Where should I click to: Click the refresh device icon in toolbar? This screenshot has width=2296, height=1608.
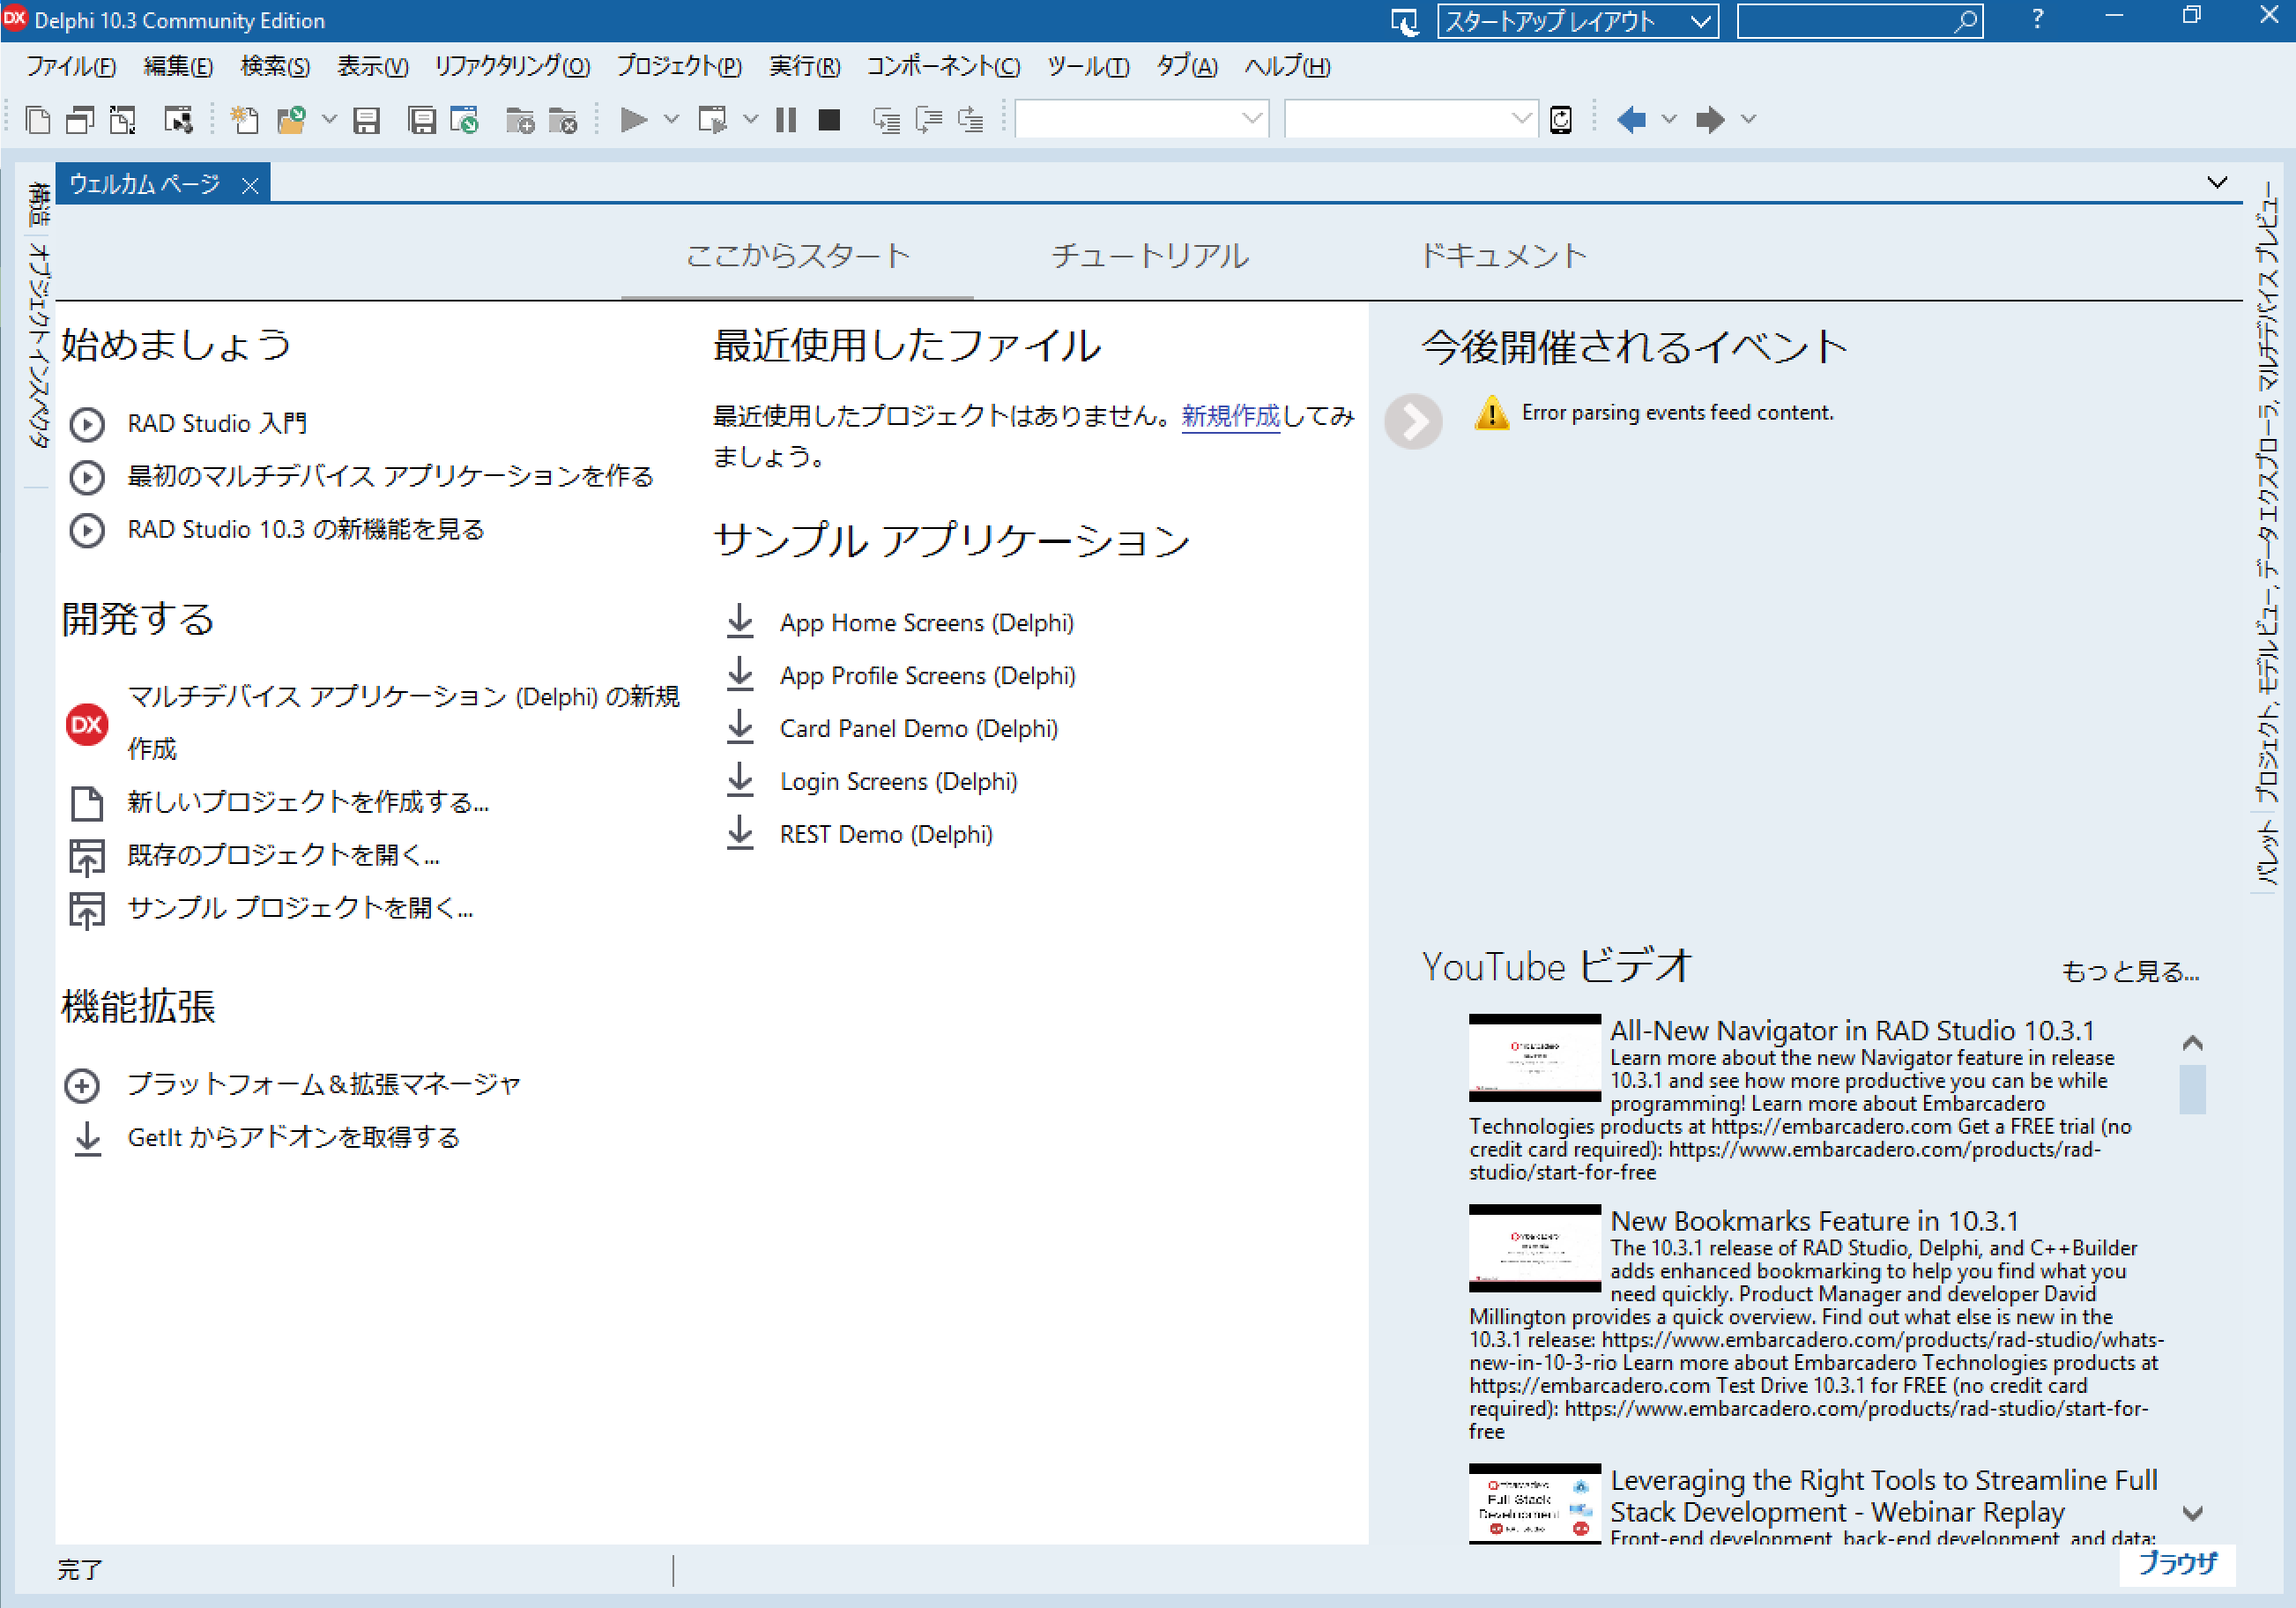[x=1561, y=120]
